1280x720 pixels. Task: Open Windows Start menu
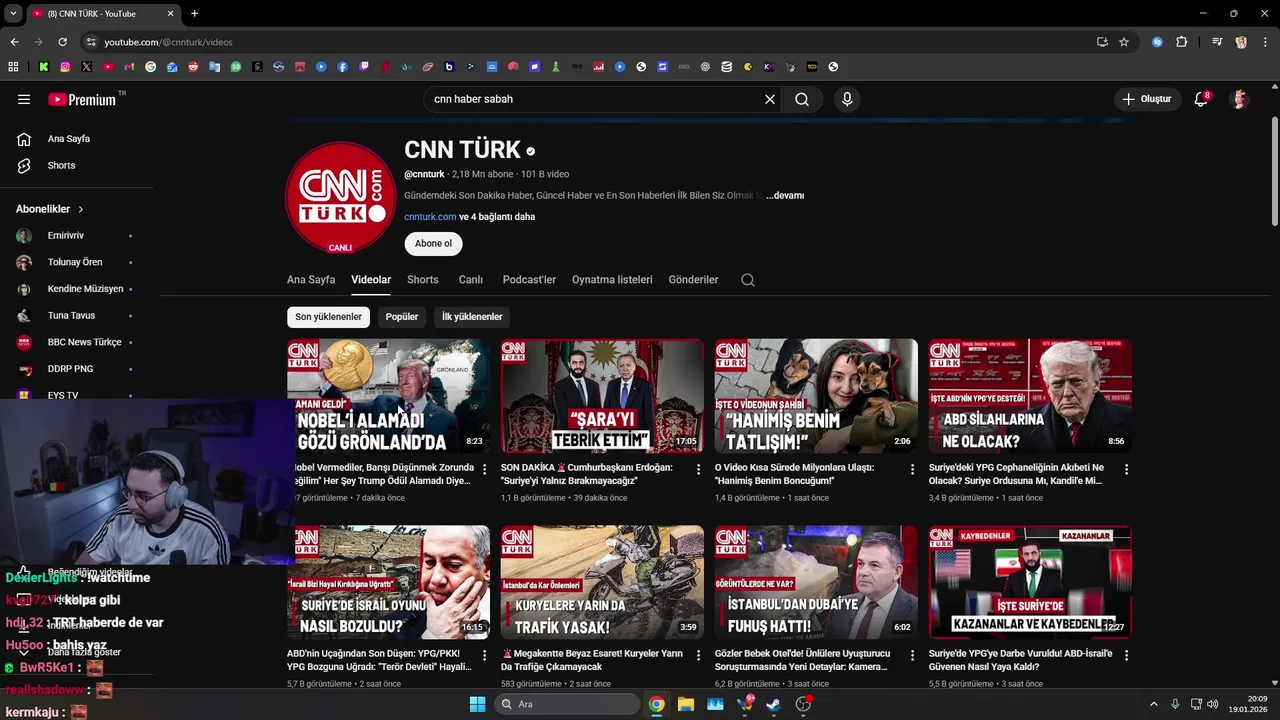click(477, 704)
